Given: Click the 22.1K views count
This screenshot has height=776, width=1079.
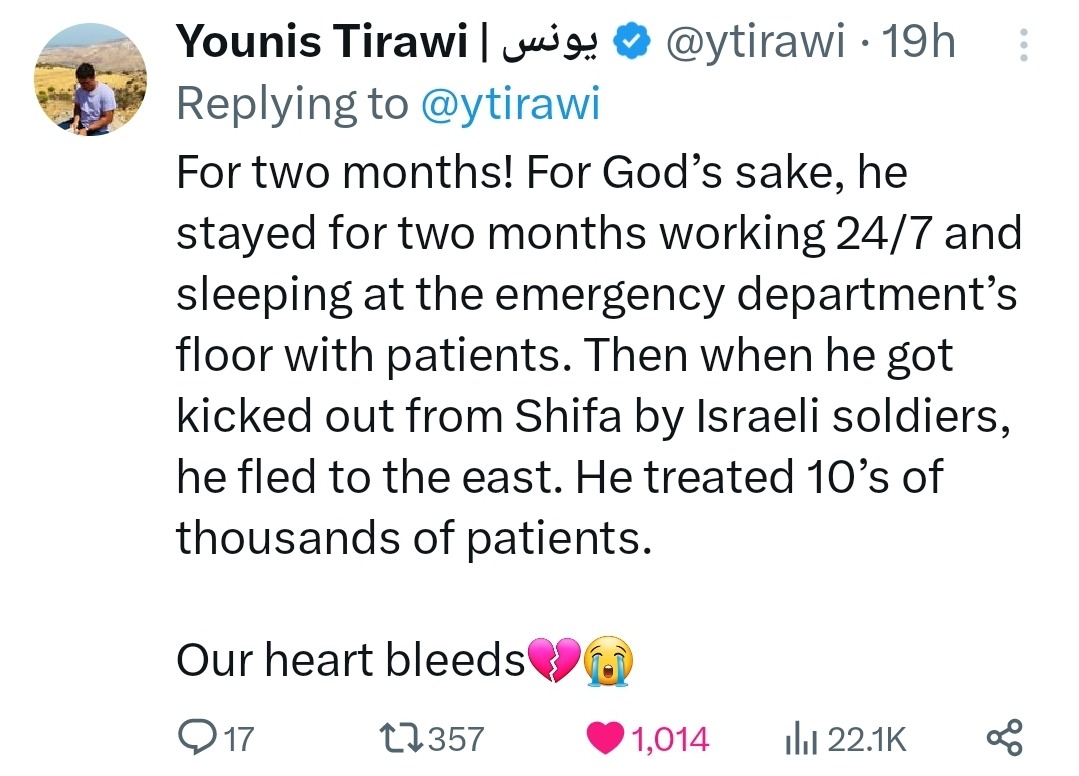Looking at the screenshot, I should tap(867, 740).
